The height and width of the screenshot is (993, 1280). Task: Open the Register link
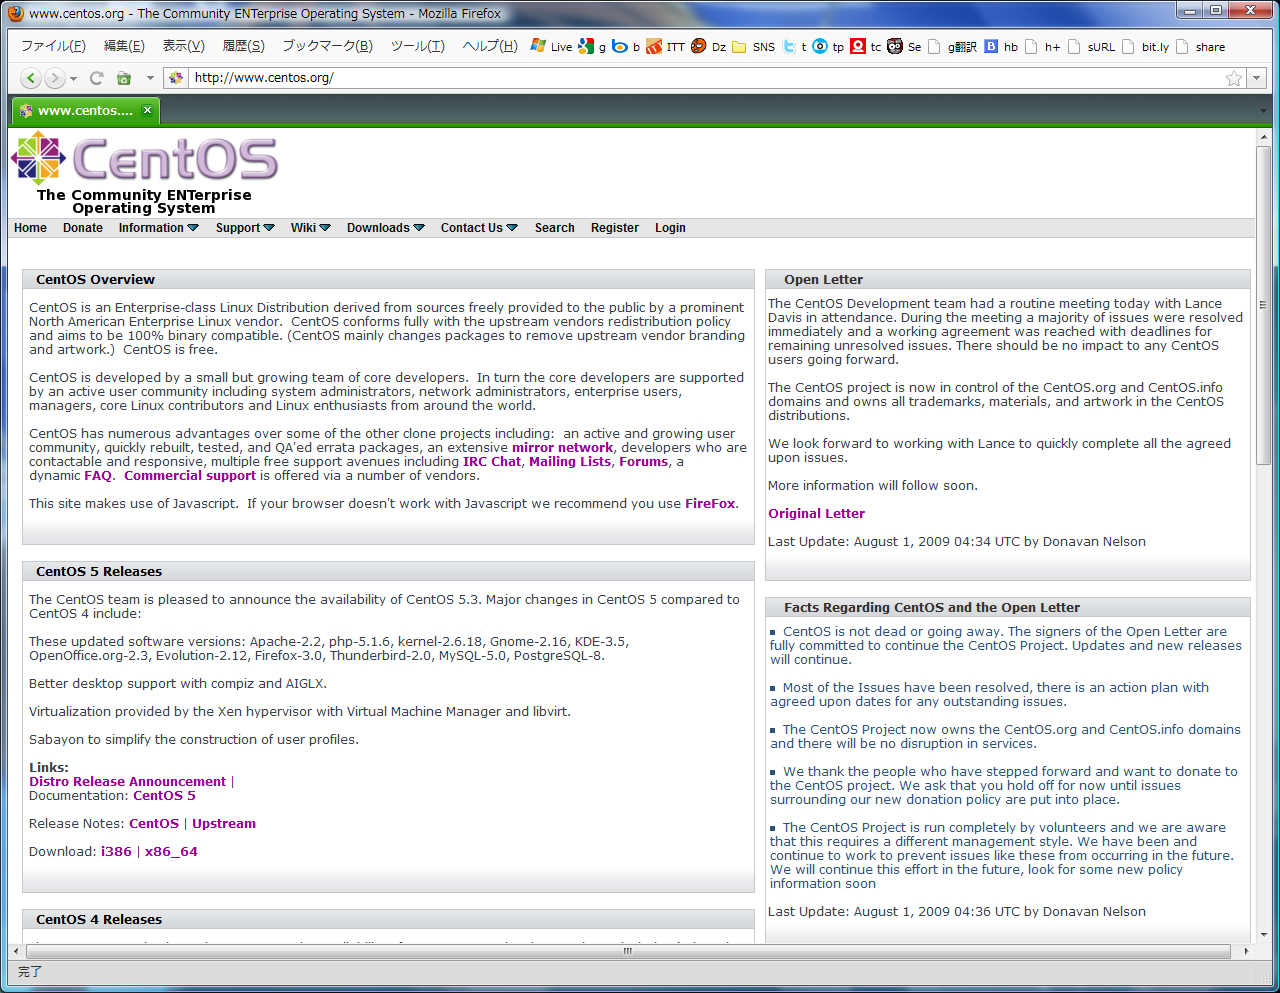(x=615, y=228)
